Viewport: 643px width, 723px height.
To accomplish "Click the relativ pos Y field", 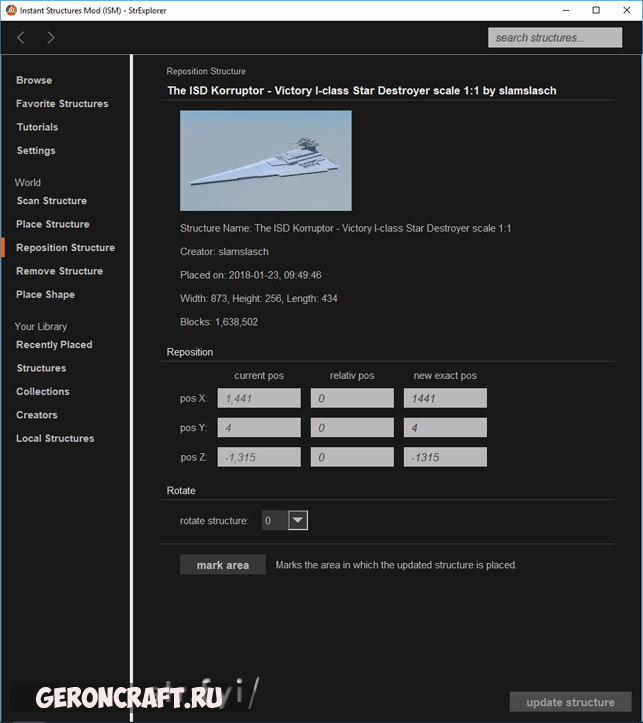I will coord(352,428).
